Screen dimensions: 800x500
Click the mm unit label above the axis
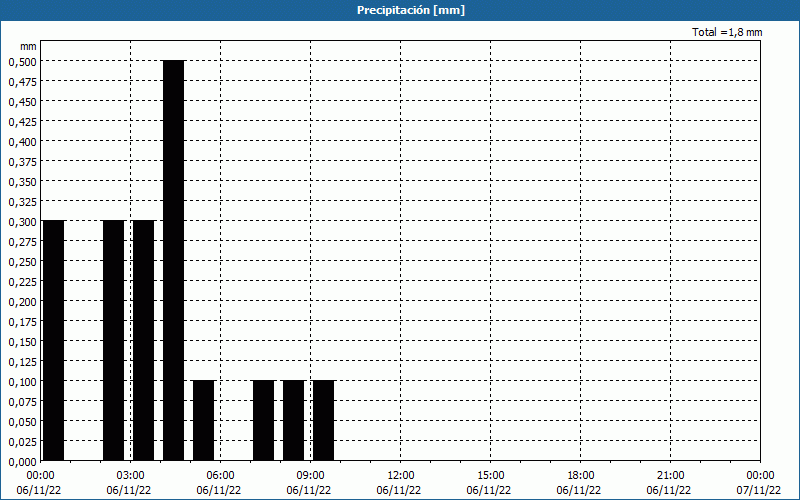pyautogui.click(x=28, y=46)
